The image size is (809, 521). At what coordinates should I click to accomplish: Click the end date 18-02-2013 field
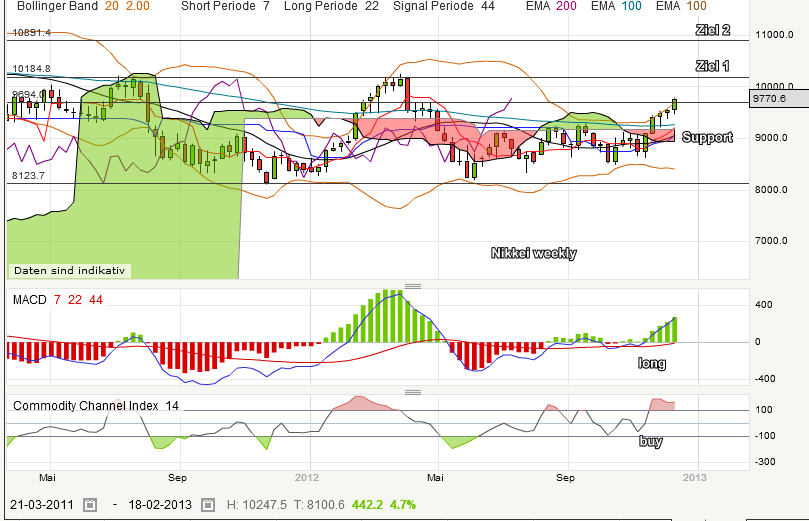click(160, 504)
